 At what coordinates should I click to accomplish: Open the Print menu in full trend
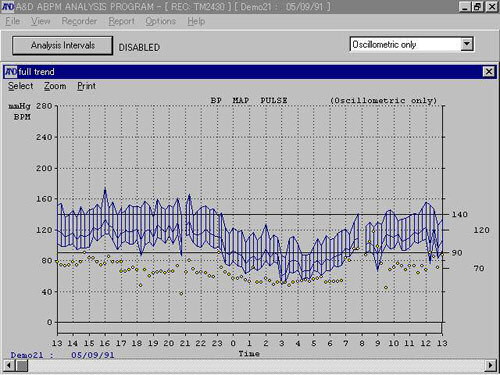(86, 86)
